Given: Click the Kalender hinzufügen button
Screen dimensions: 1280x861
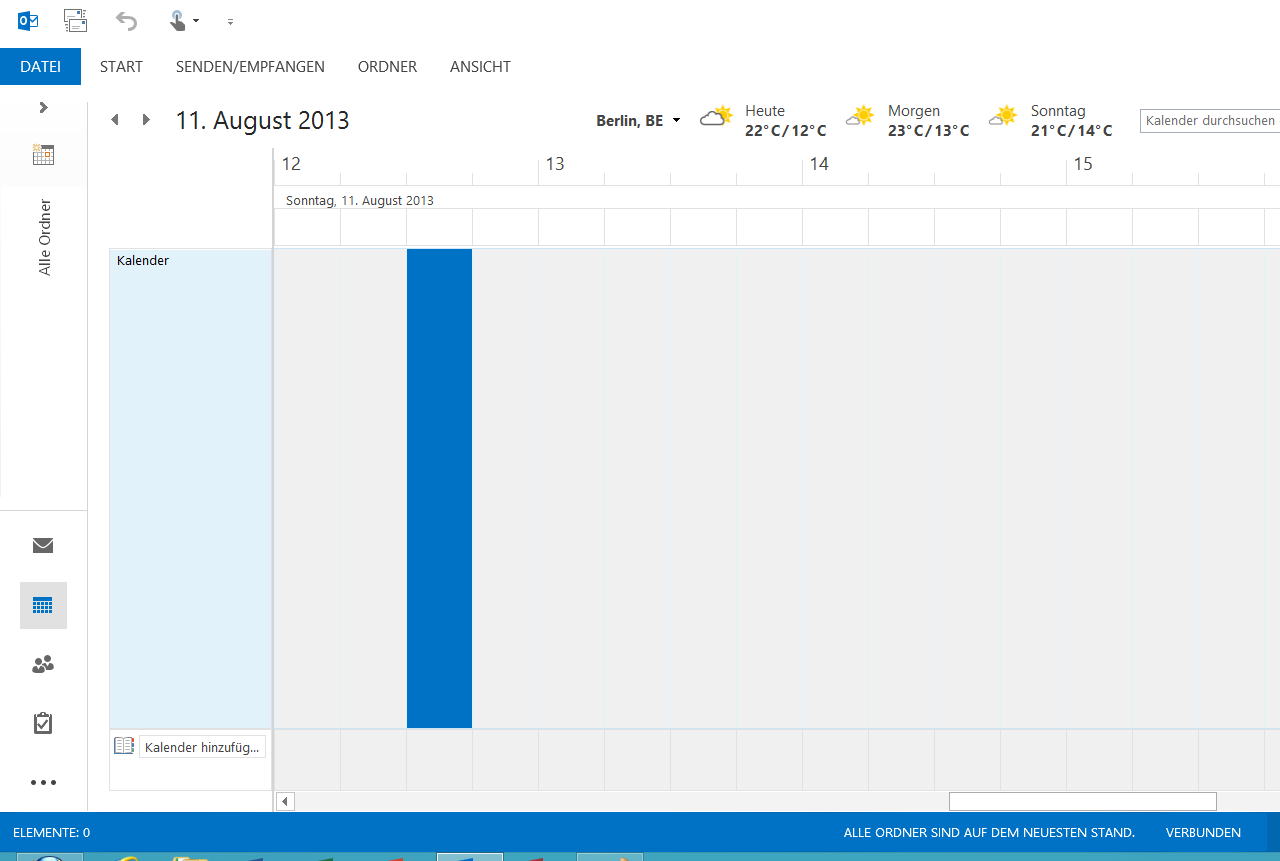Looking at the screenshot, I should click(202, 747).
